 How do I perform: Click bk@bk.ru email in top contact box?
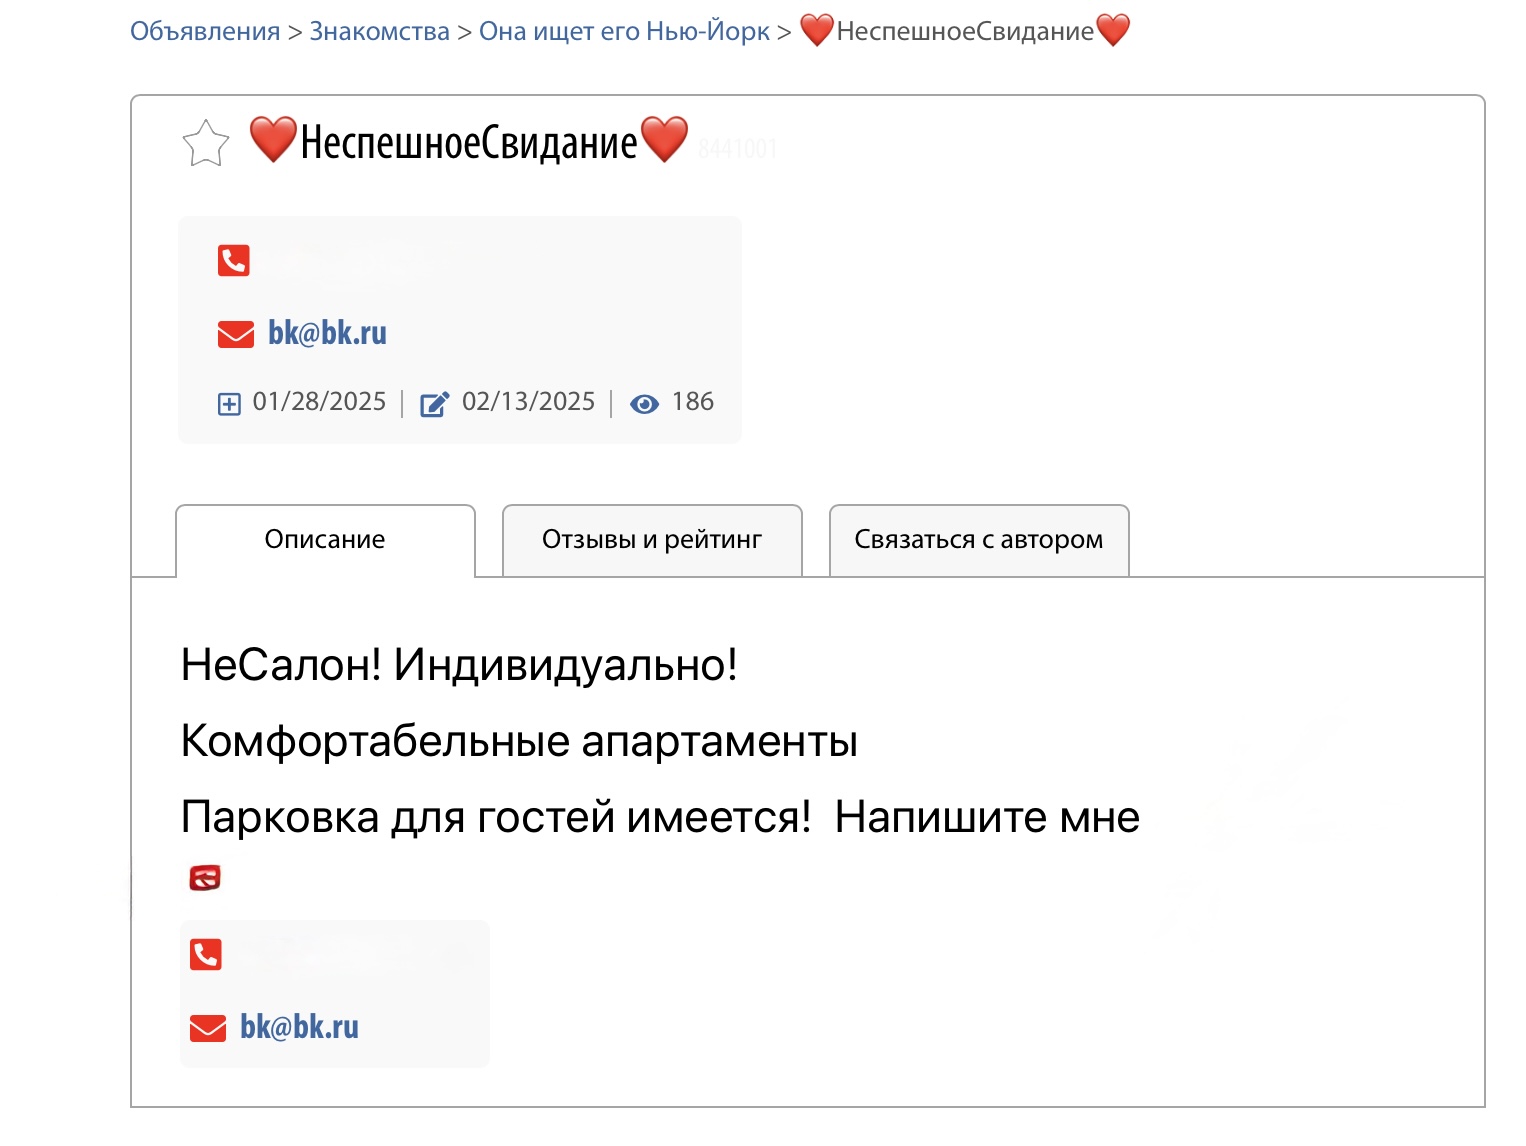(327, 333)
